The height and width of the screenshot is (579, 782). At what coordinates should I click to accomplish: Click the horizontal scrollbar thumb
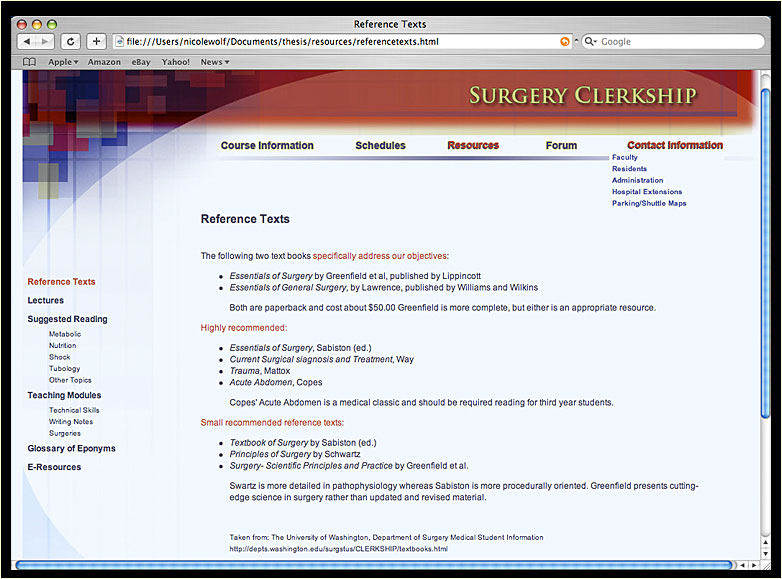click(x=373, y=565)
